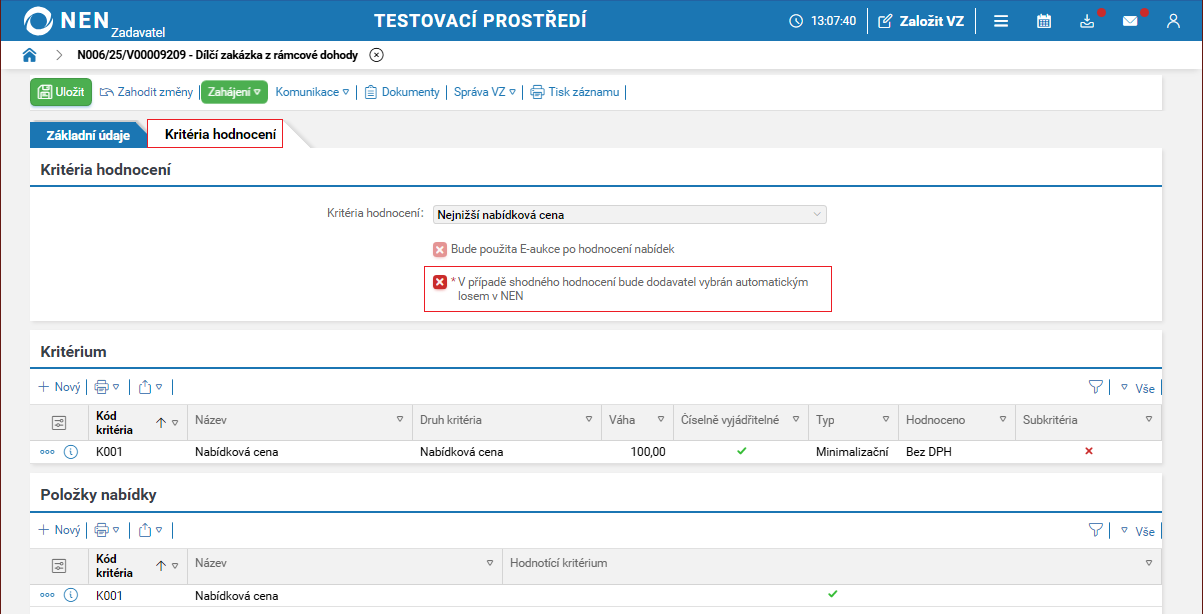Open column settings in Položky nabídky table
The height and width of the screenshot is (614, 1203).
click(x=59, y=566)
